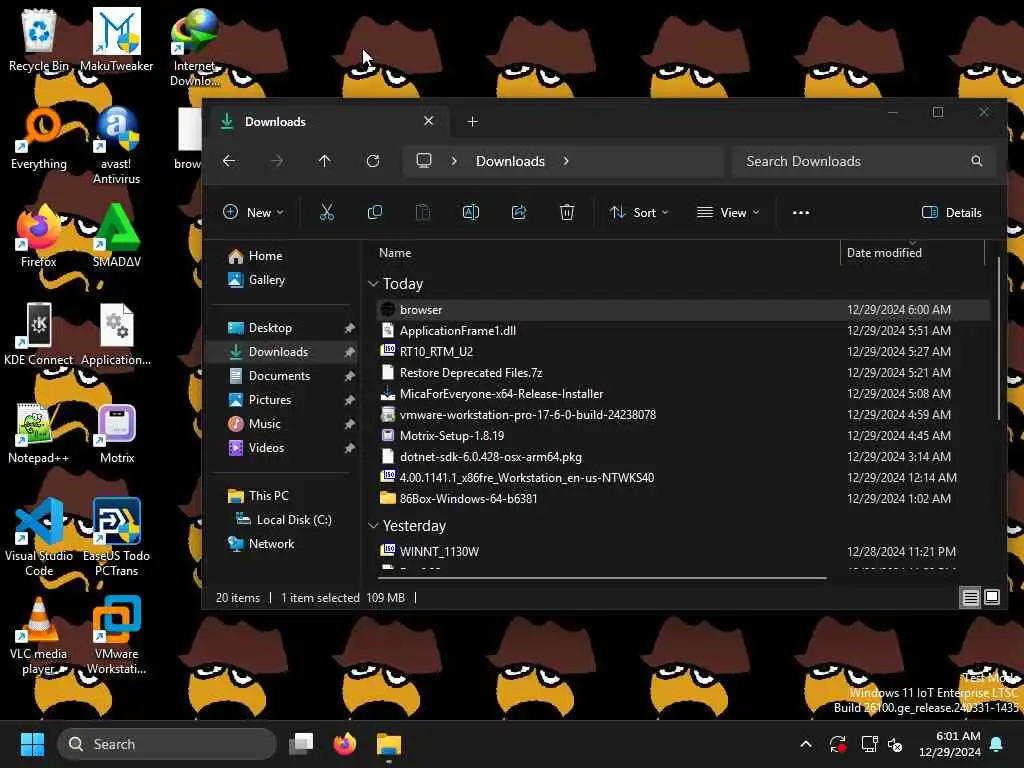Click the search magnifier icon in Explorer

pyautogui.click(x=976, y=161)
